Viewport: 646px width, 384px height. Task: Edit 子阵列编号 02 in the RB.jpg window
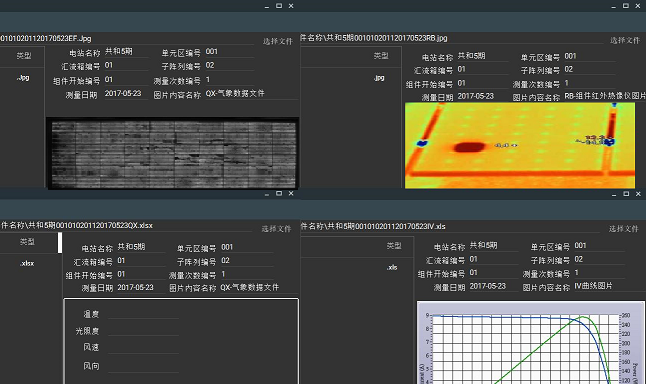click(x=589, y=69)
